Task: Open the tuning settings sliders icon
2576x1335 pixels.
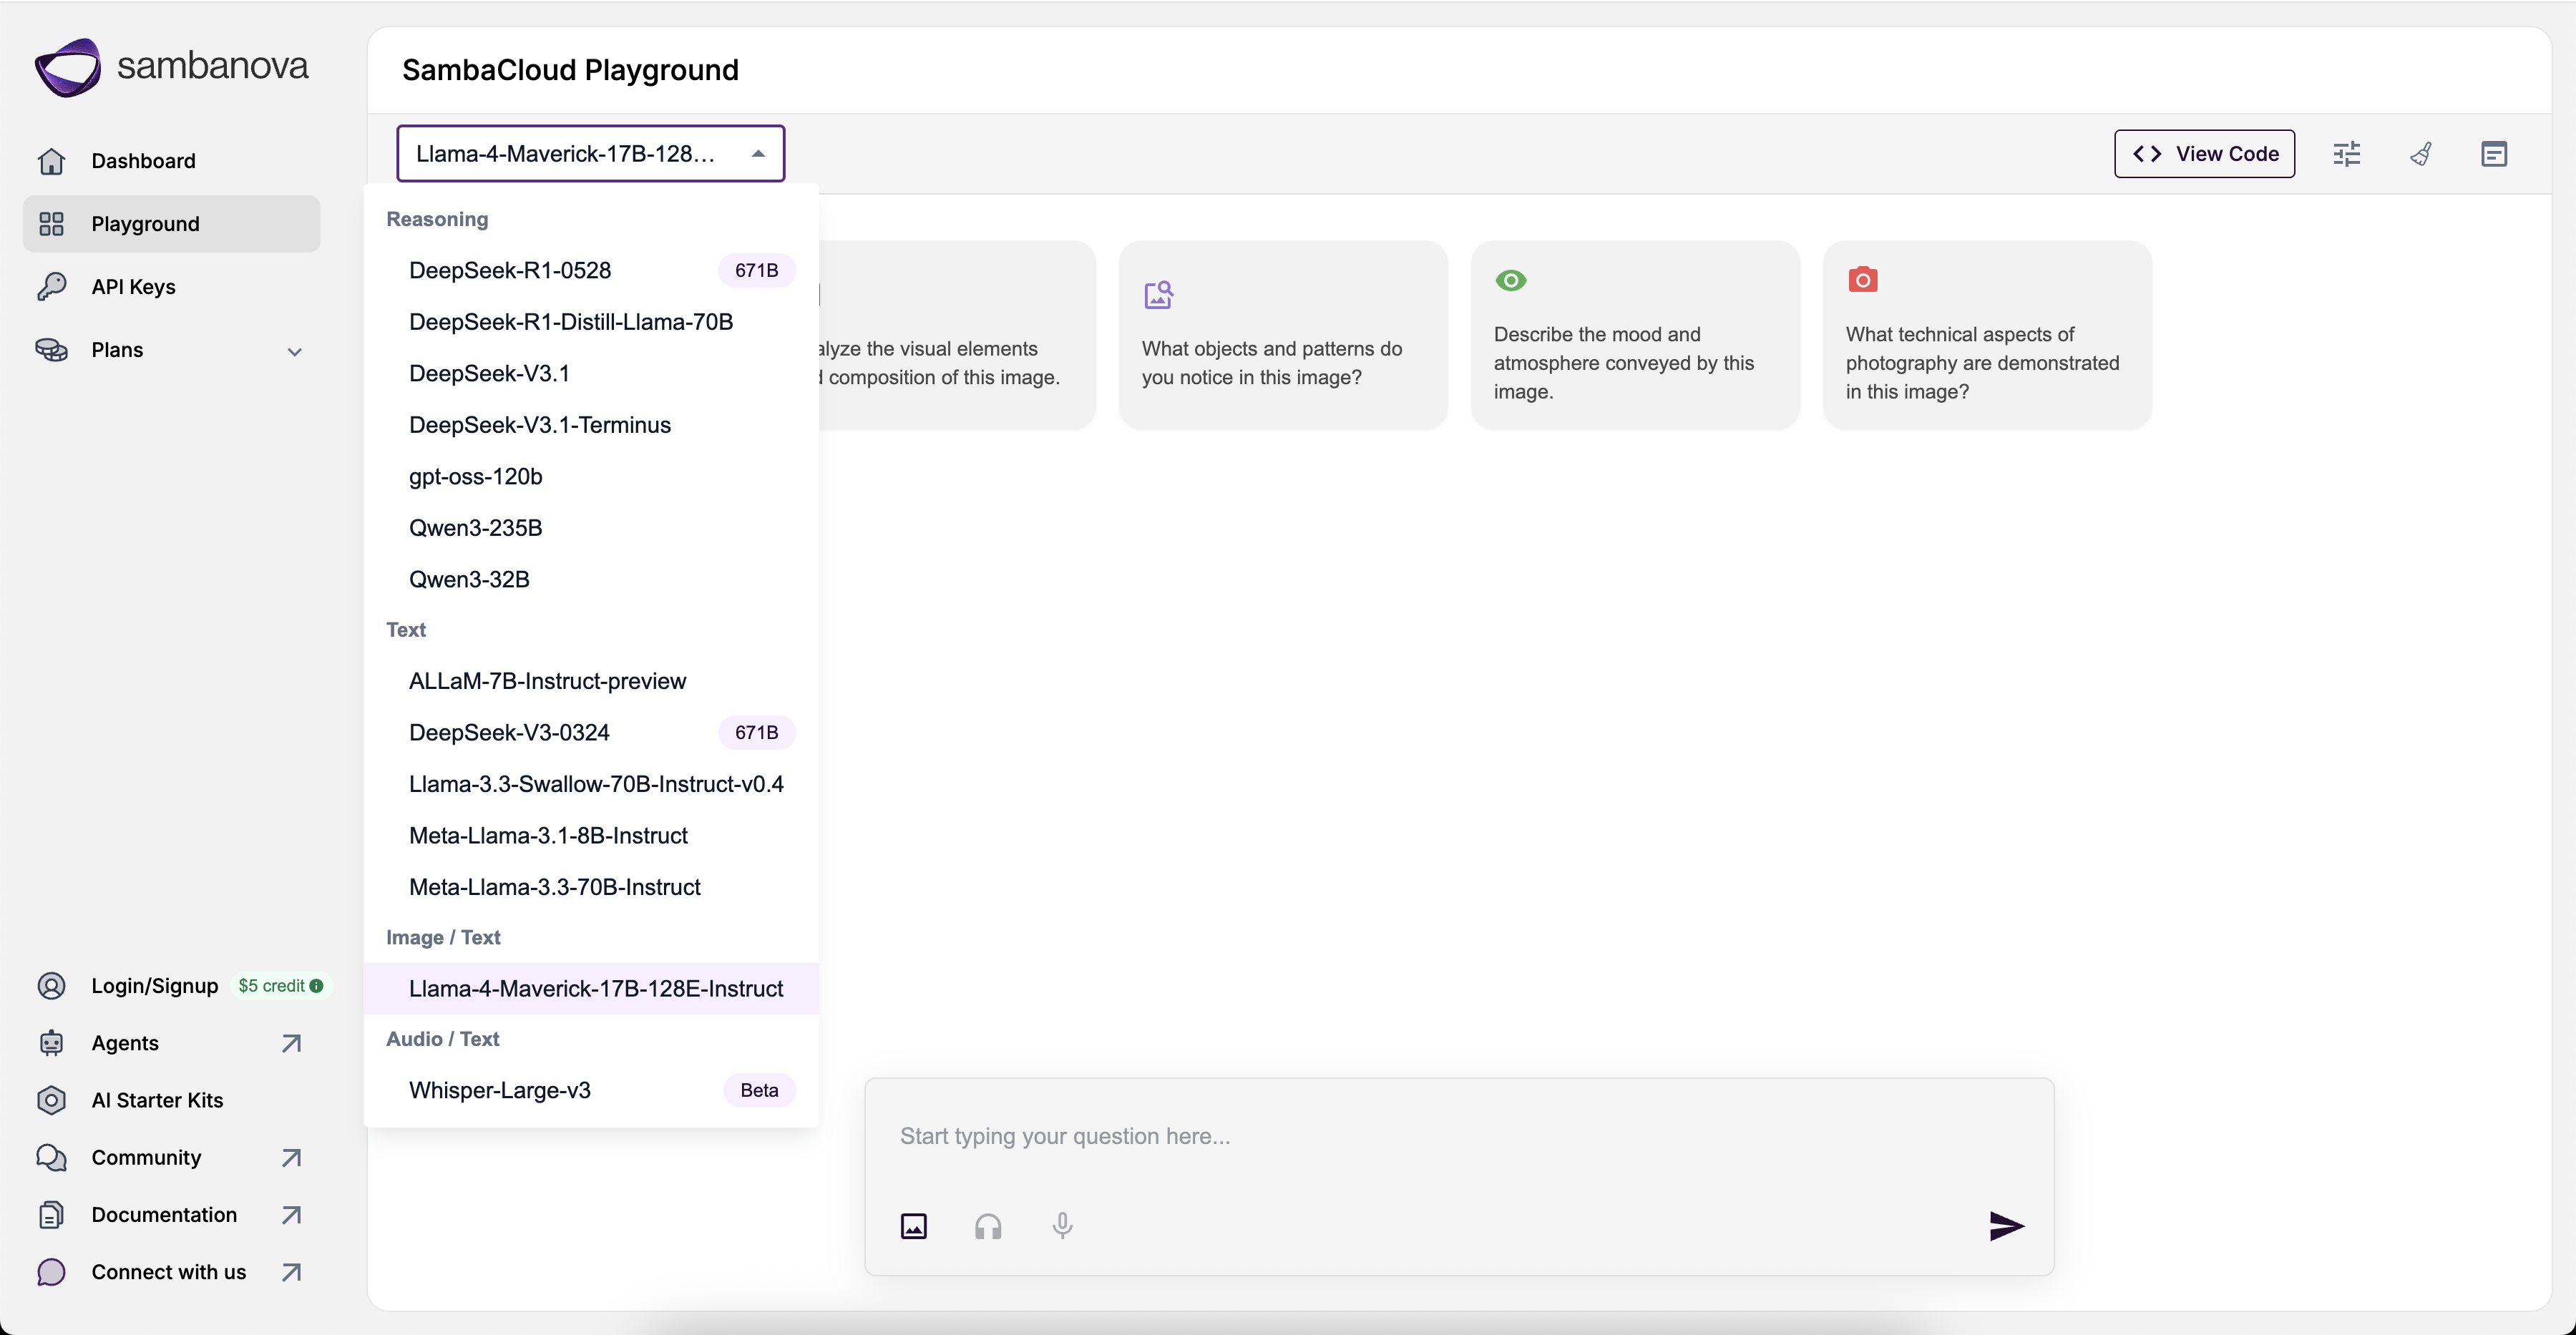Action: point(2346,154)
